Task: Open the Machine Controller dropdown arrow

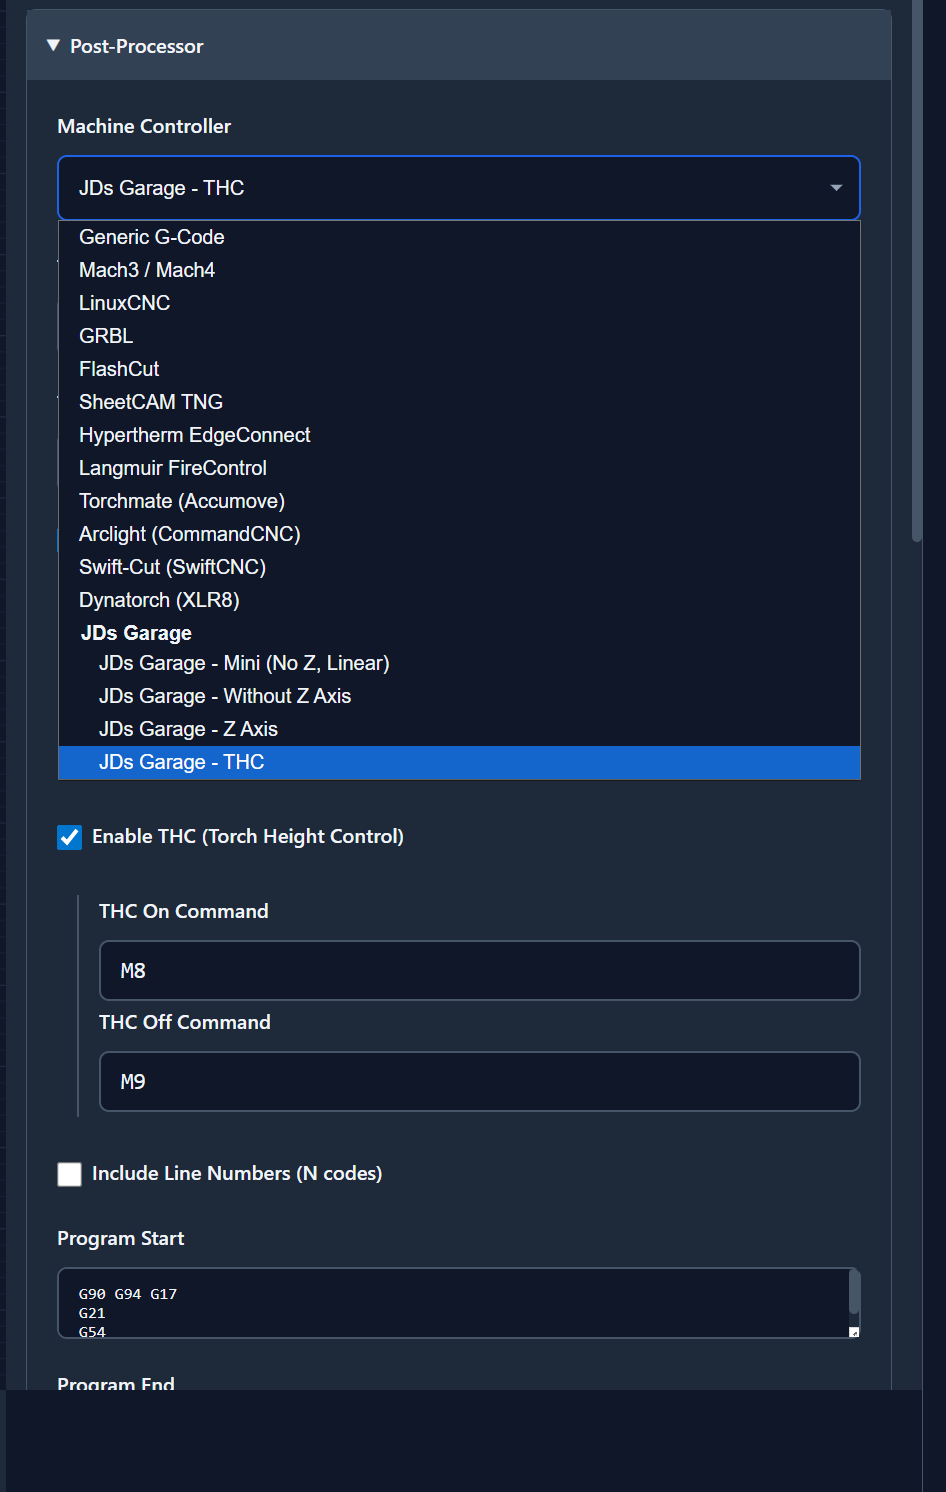Action: pyautogui.click(x=835, y=188)
